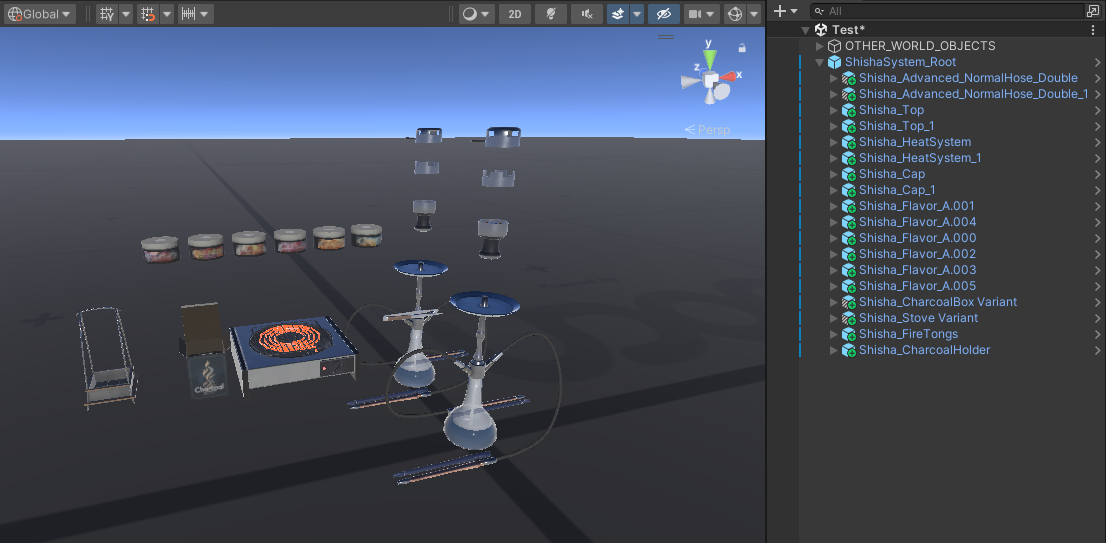1106x543 pixels.
Task: Open prefab arrow for Shisha_CharcoalHolder
Action: tap(1098, 350)
